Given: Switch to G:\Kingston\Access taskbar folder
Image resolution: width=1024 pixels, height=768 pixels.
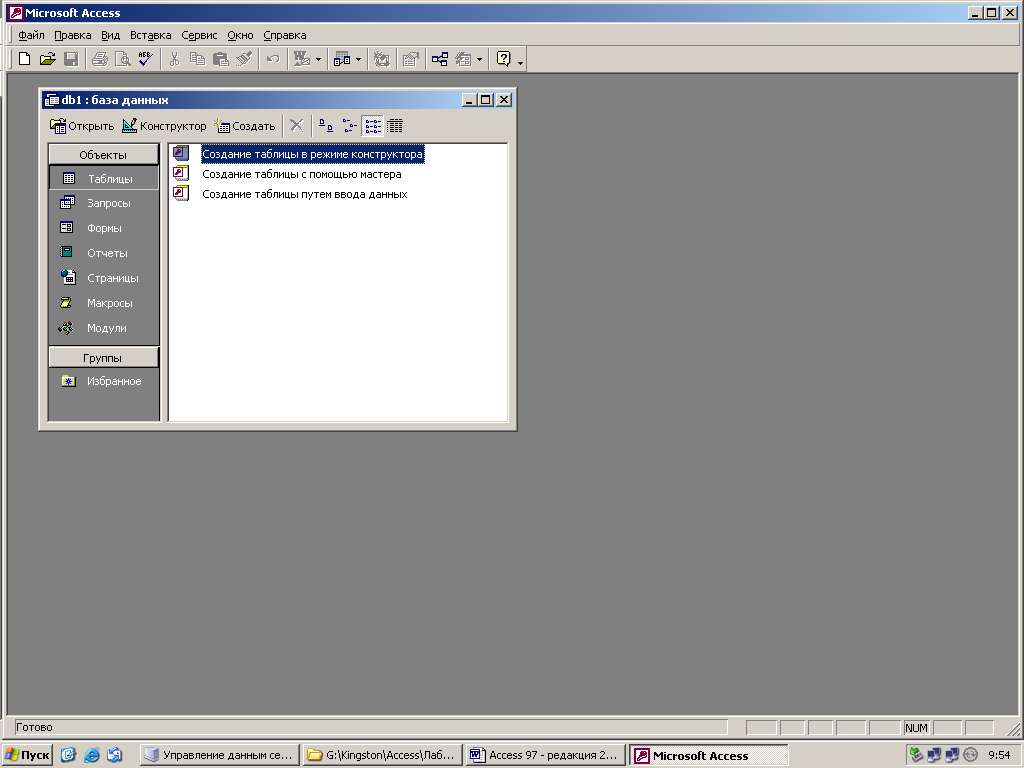Looking at the screenshot, I should coord(383,755).
